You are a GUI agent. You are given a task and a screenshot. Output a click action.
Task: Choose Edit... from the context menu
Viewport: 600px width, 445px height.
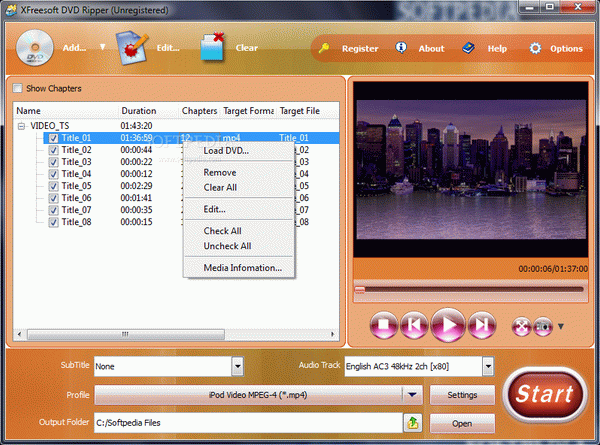point(239,209)
